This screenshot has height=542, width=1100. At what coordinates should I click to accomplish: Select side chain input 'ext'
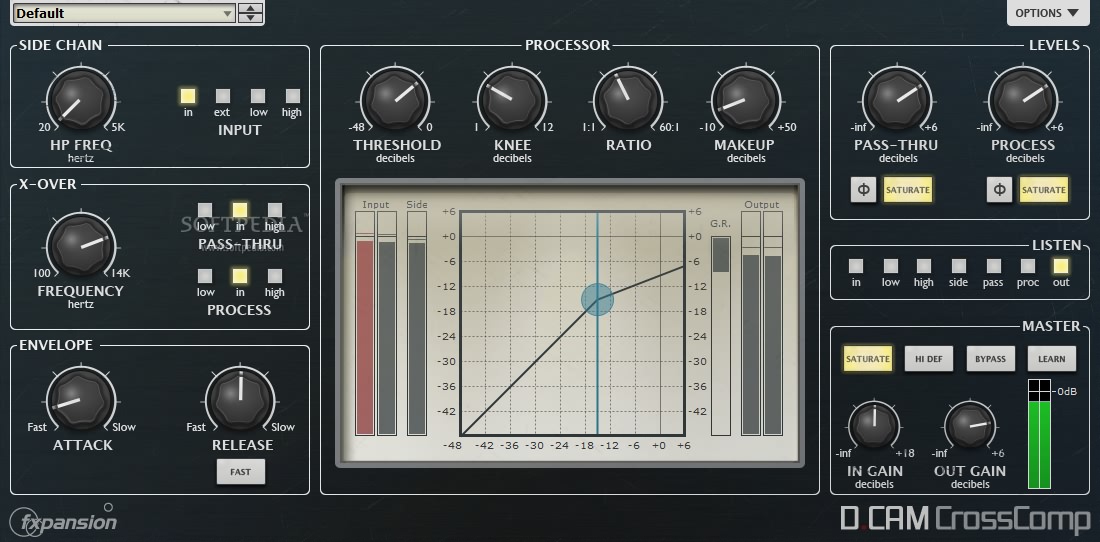[x=222, y=95]
